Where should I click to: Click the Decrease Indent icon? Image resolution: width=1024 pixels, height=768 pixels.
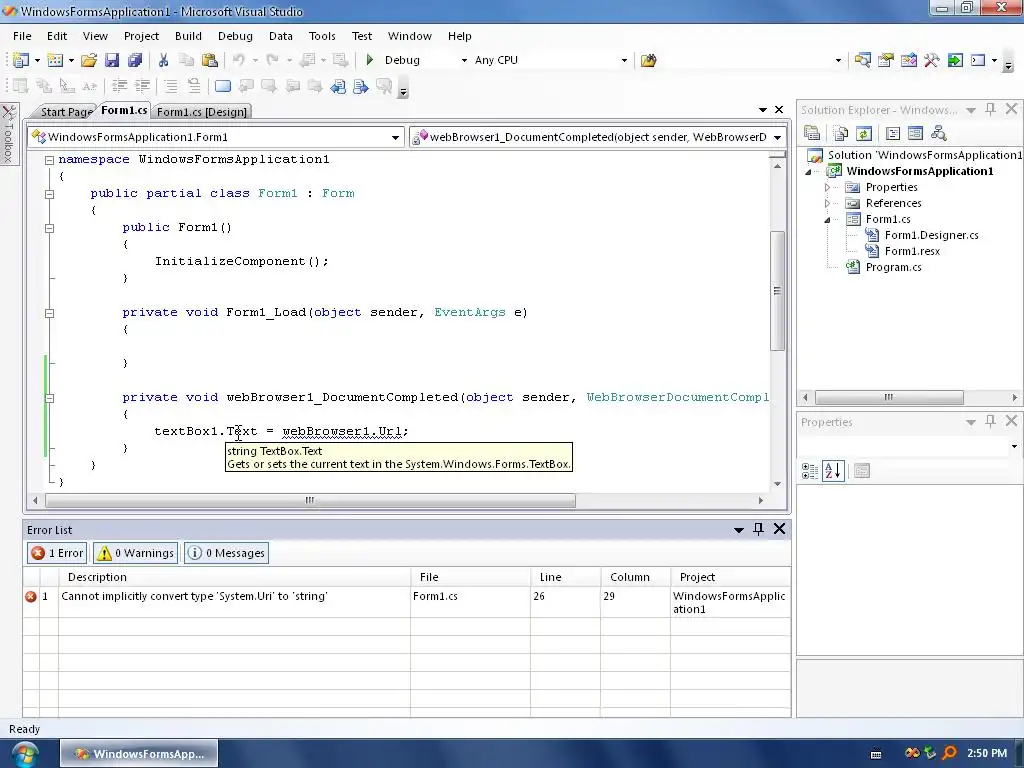pyautogui.click(x=120, y=86)
